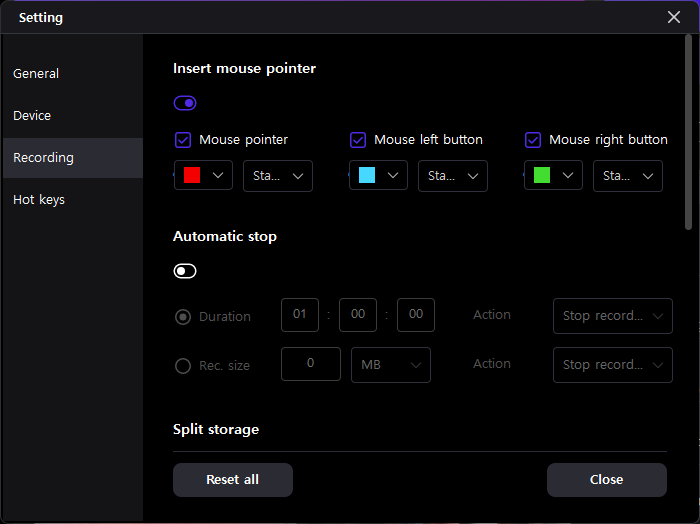This screenshot has width=700, height=524.
Task: Click the Reset all button
Action: (x=233, y=480)
